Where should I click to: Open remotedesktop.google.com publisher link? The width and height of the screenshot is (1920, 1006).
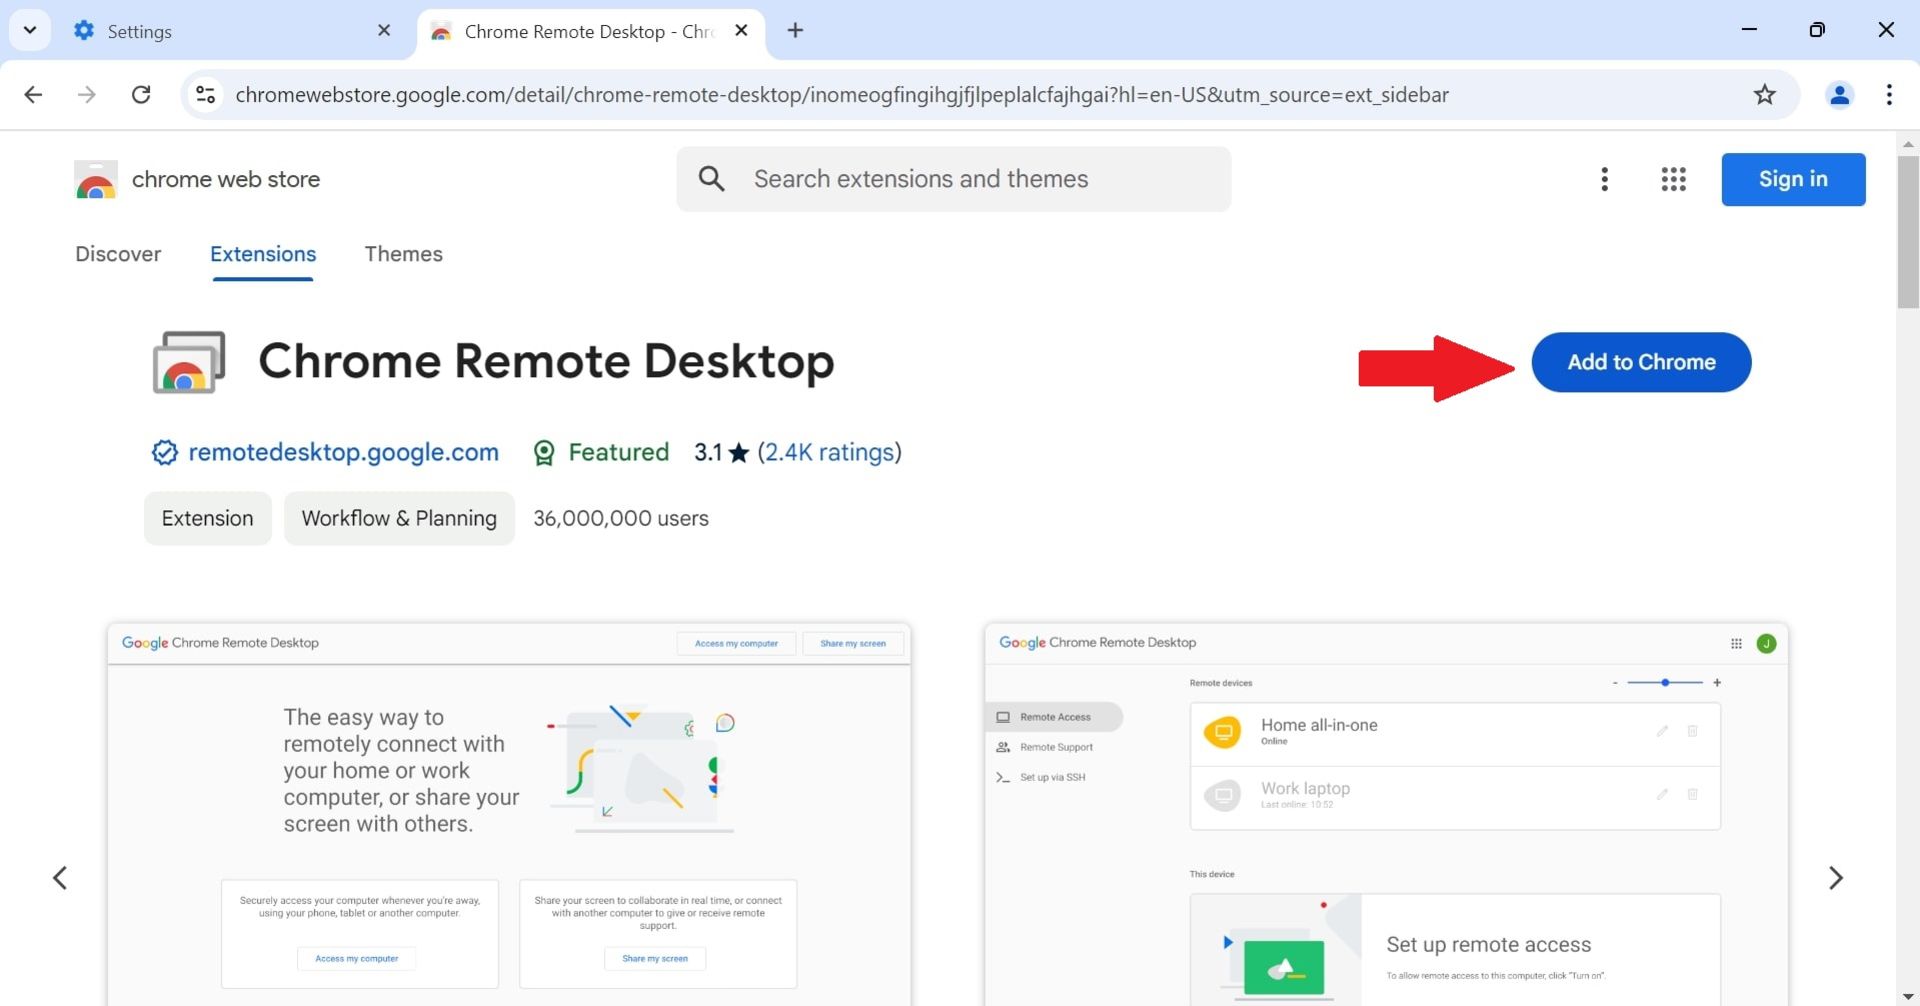343,452
